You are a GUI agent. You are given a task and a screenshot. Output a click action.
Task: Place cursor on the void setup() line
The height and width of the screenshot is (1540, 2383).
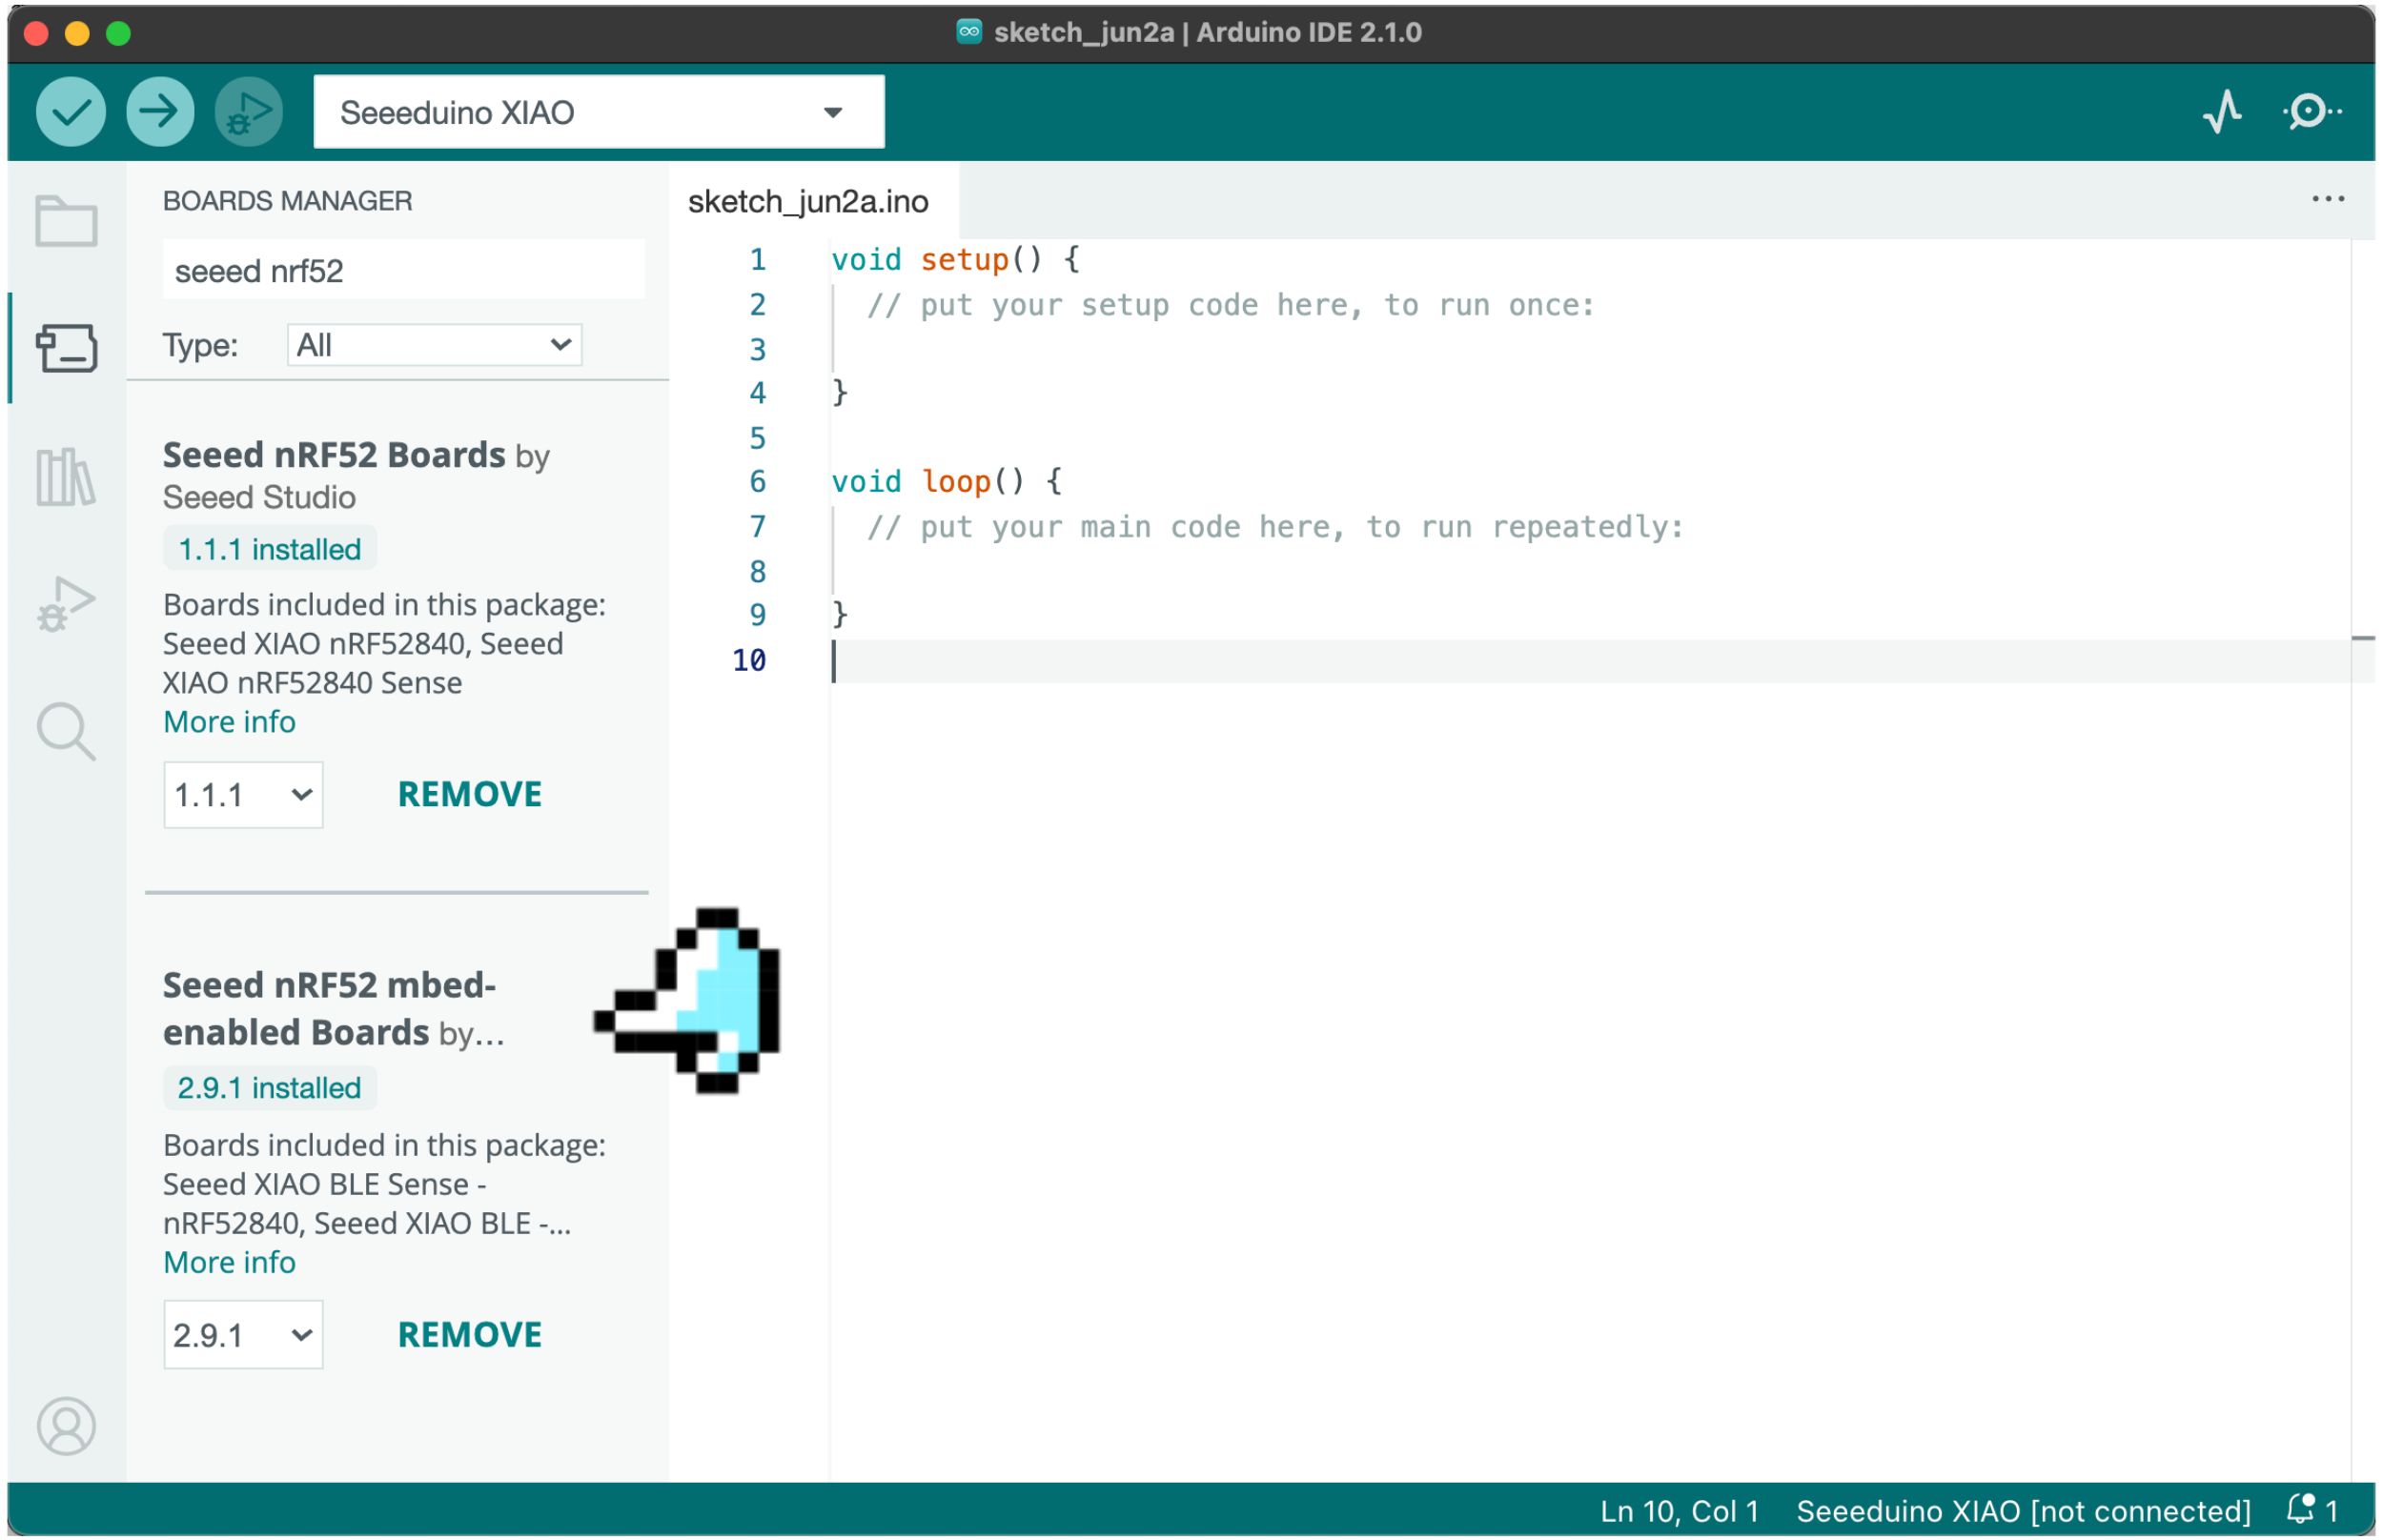click(x=955, y=259)
